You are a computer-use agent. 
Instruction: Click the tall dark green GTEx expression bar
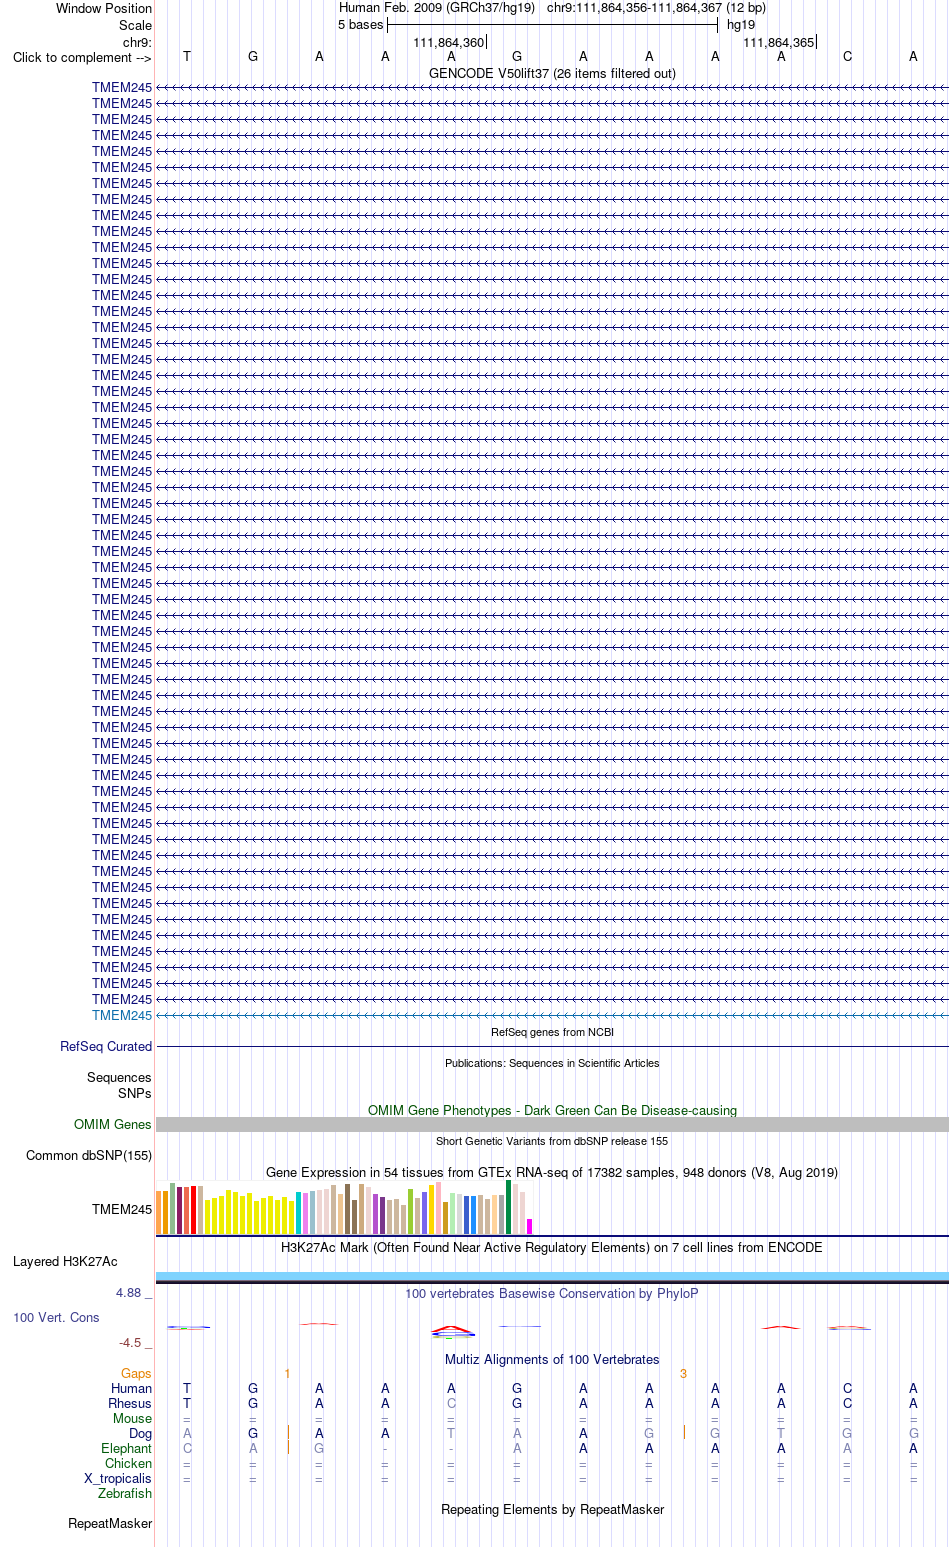[509, 1207]
